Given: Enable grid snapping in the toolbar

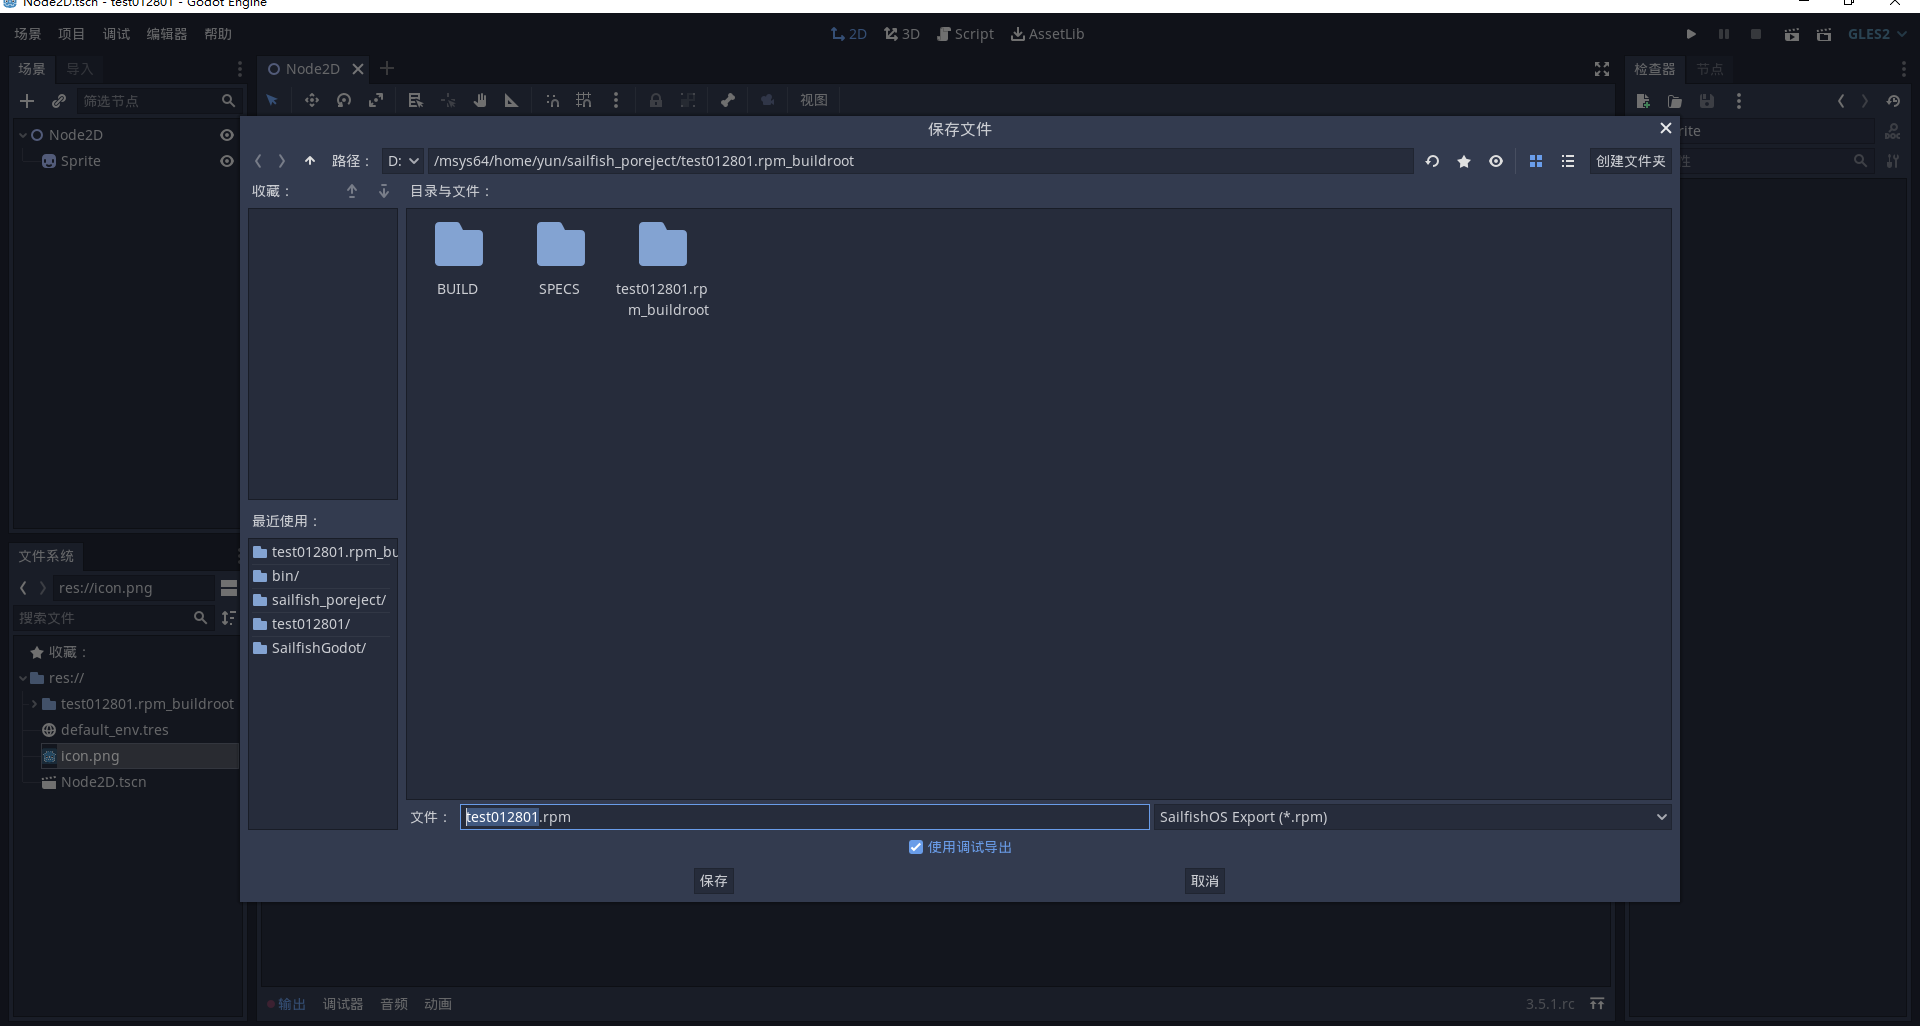Looking at the screenshot, I should [584, 100].
